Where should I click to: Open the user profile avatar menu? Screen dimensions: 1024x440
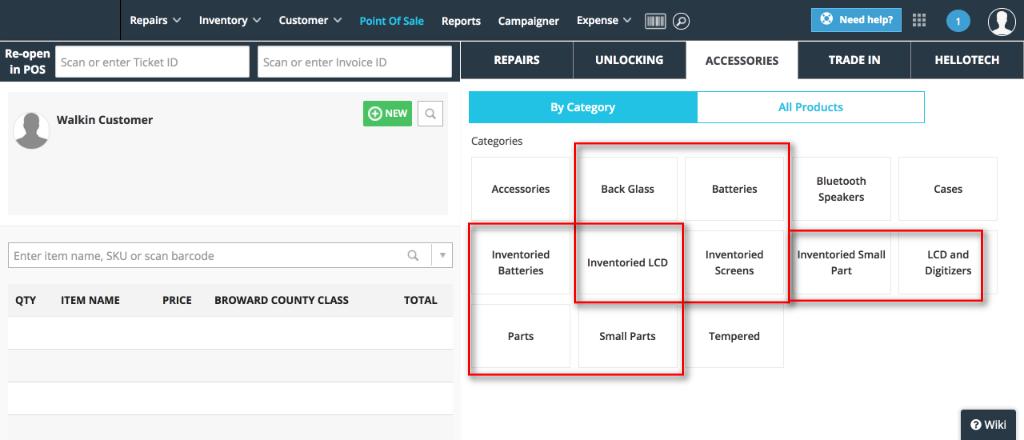pyautogui.click(x=1001, y=22)
